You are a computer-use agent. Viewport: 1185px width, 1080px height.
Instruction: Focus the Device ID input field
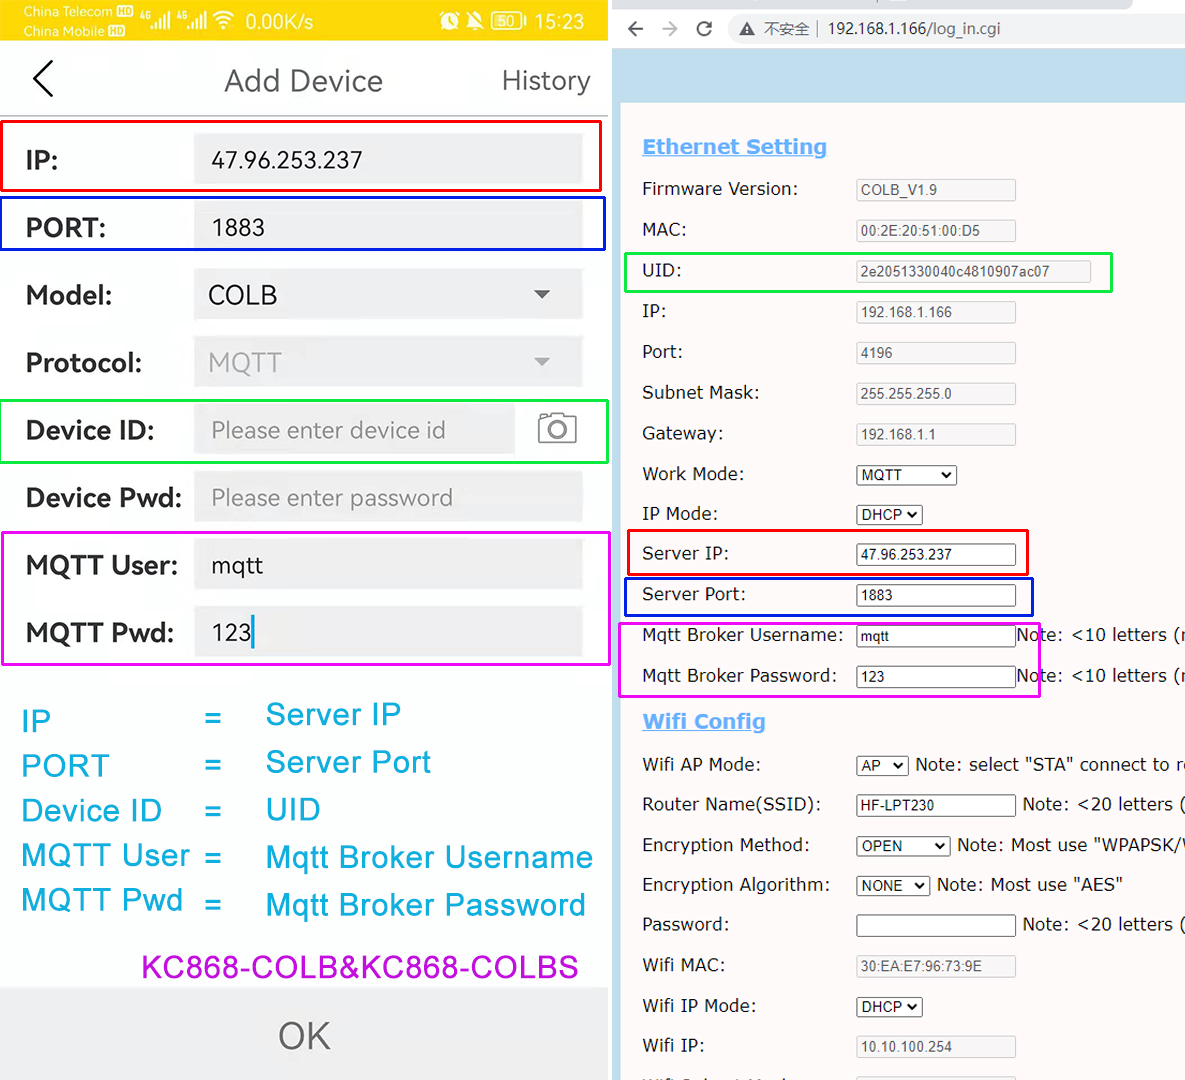pos(355,430)
